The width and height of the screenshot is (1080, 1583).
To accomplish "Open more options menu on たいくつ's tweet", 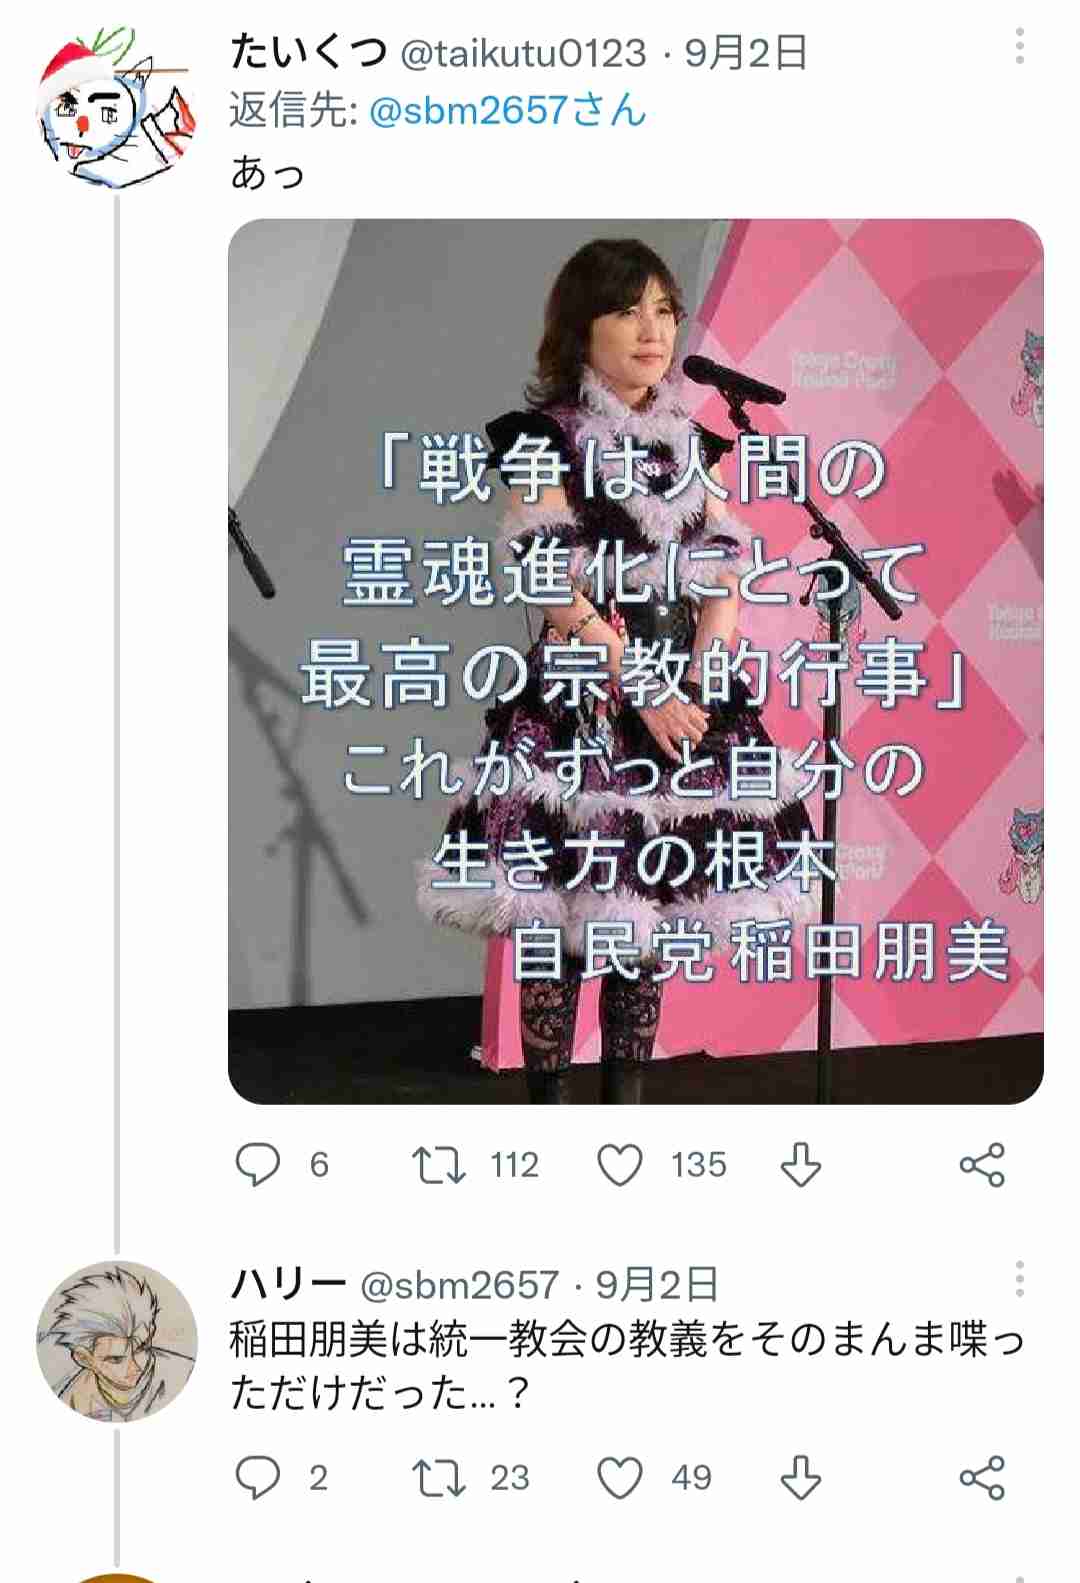I will (1019, 47).
